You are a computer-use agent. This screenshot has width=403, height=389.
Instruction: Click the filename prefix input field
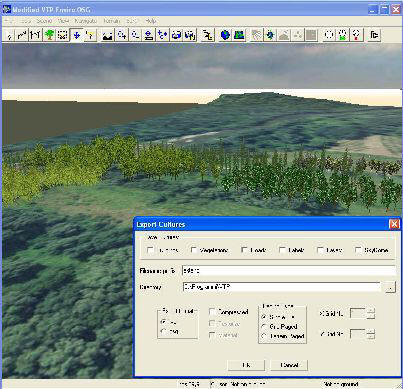[289, 270]
